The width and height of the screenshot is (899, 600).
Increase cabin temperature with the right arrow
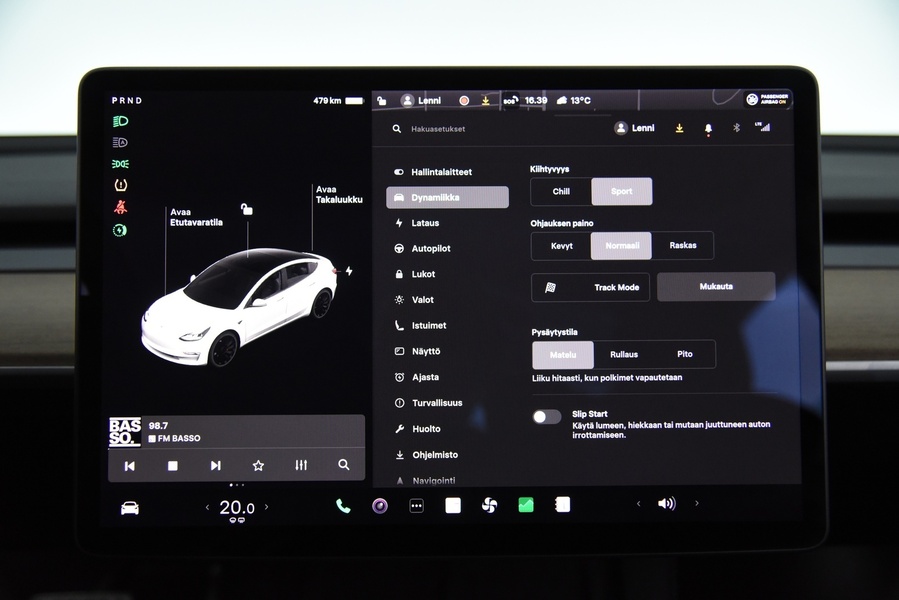[x=266, y=507]
